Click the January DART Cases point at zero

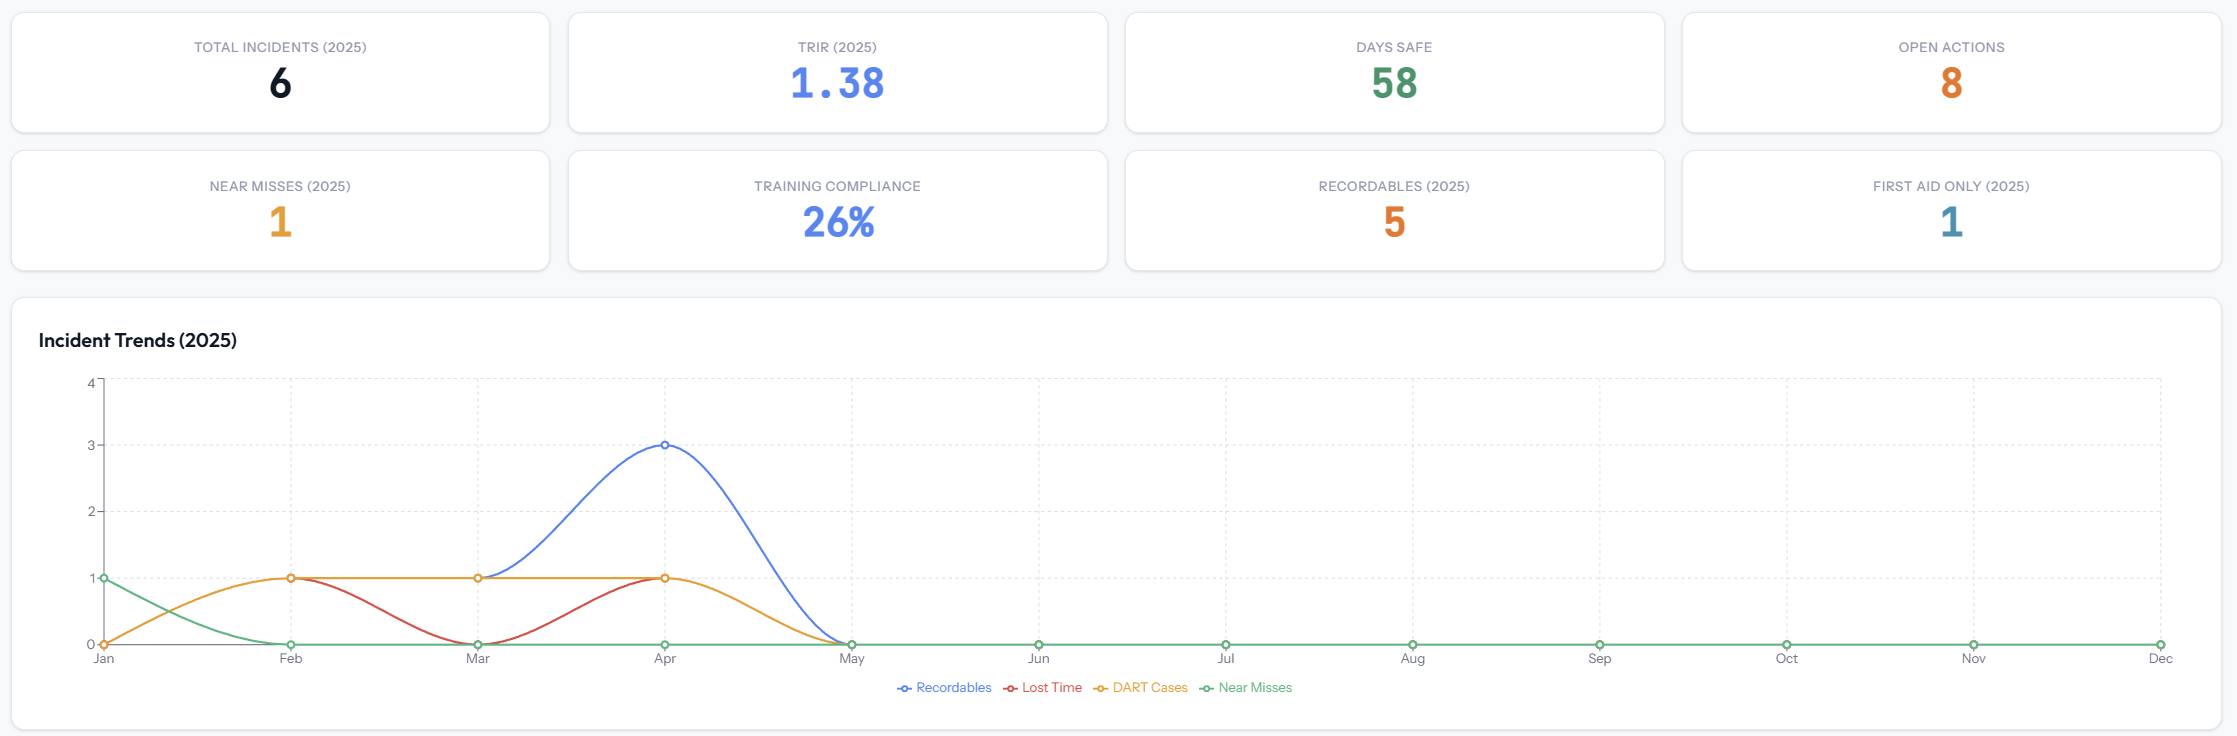point(104,645)
